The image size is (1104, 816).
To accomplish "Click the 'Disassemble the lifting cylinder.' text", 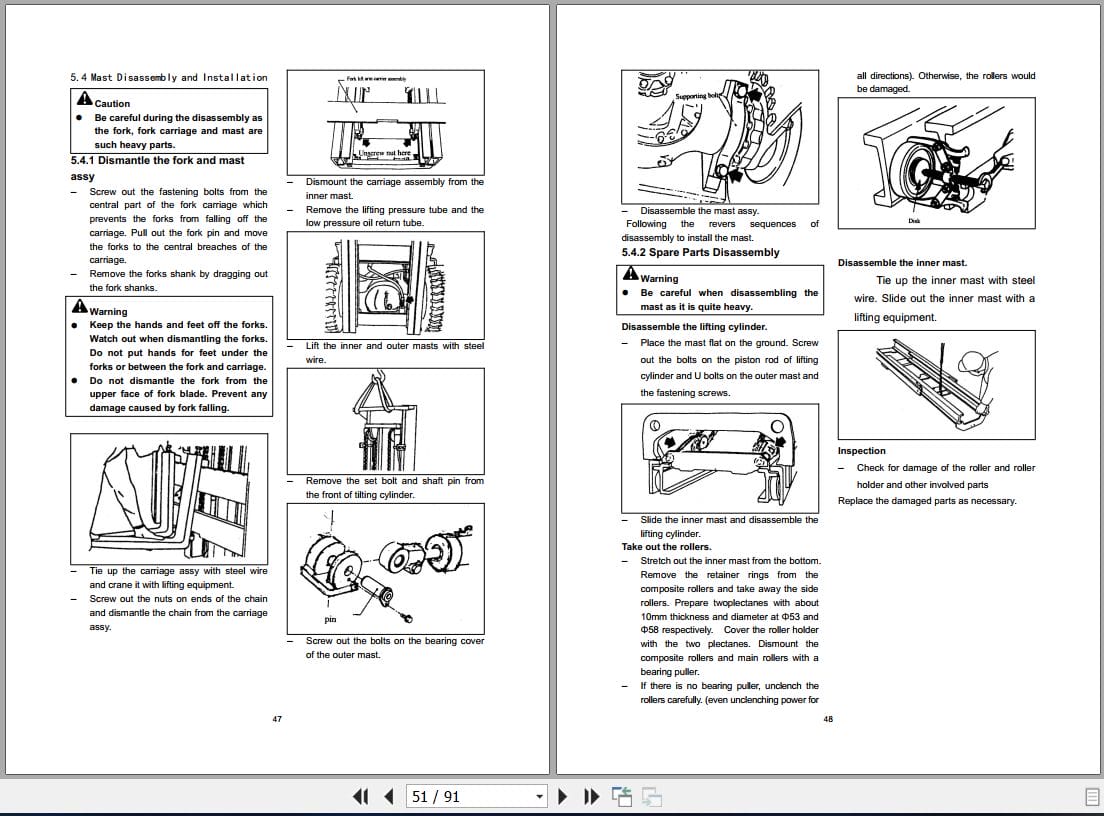I will [694, 327].
